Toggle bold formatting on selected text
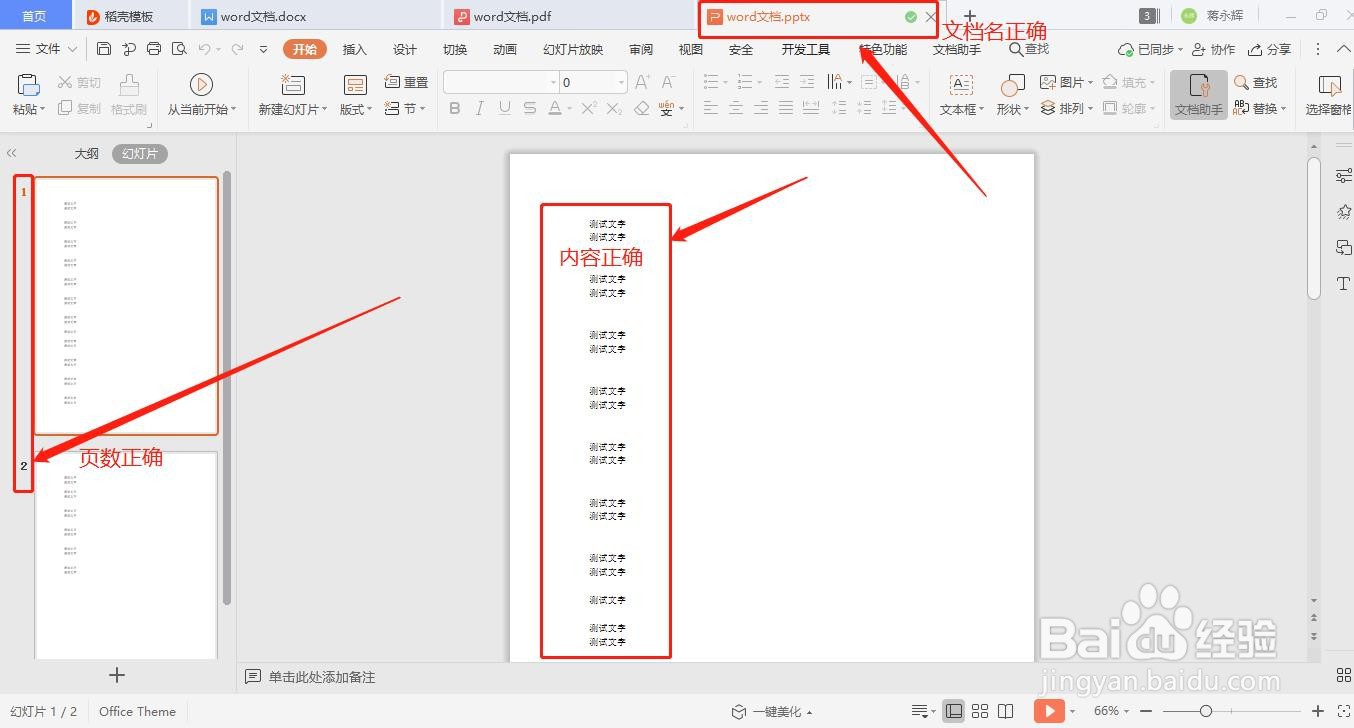 (455, 108)
